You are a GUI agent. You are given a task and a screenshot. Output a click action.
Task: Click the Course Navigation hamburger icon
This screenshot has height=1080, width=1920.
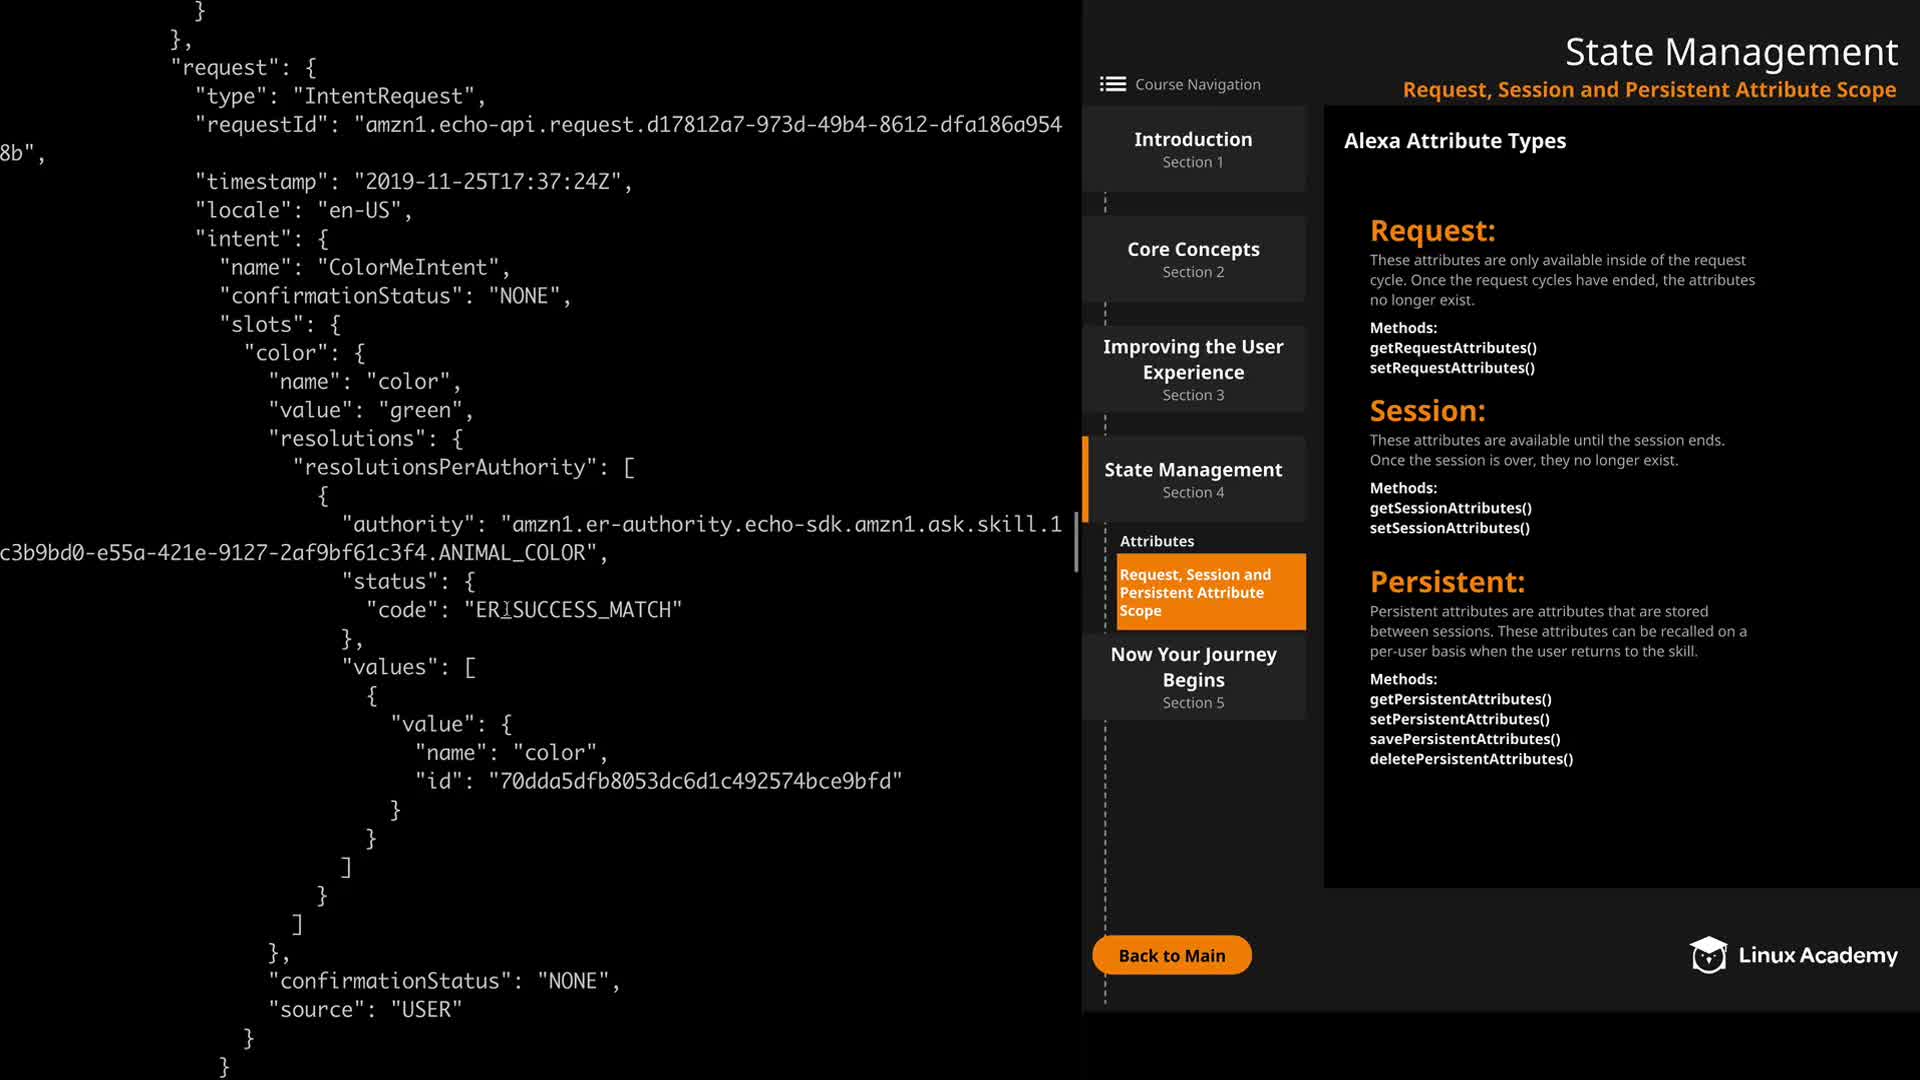click(1112, 84)
